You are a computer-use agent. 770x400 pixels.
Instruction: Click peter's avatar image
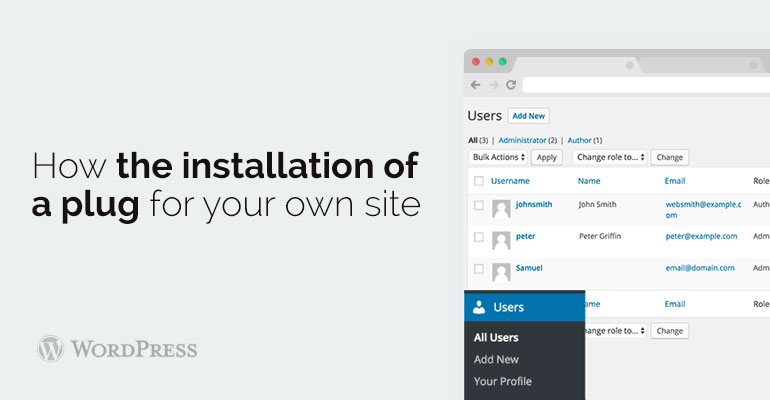pos(501,239)
